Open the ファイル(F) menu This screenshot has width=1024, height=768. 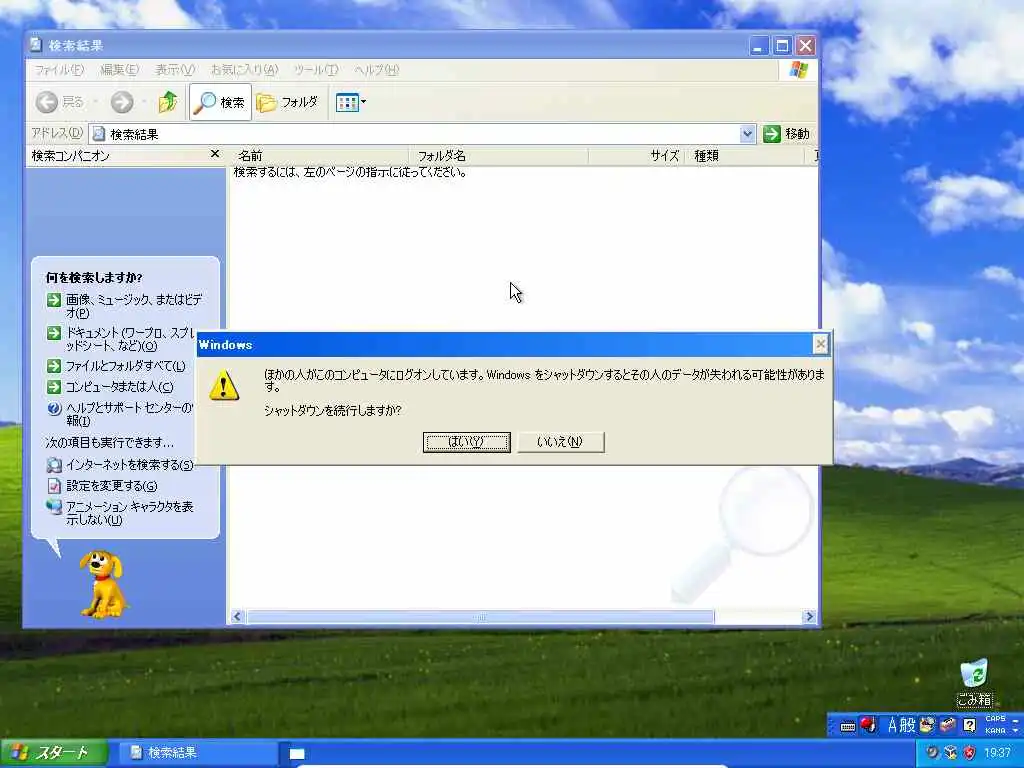(x=59, y=70)
